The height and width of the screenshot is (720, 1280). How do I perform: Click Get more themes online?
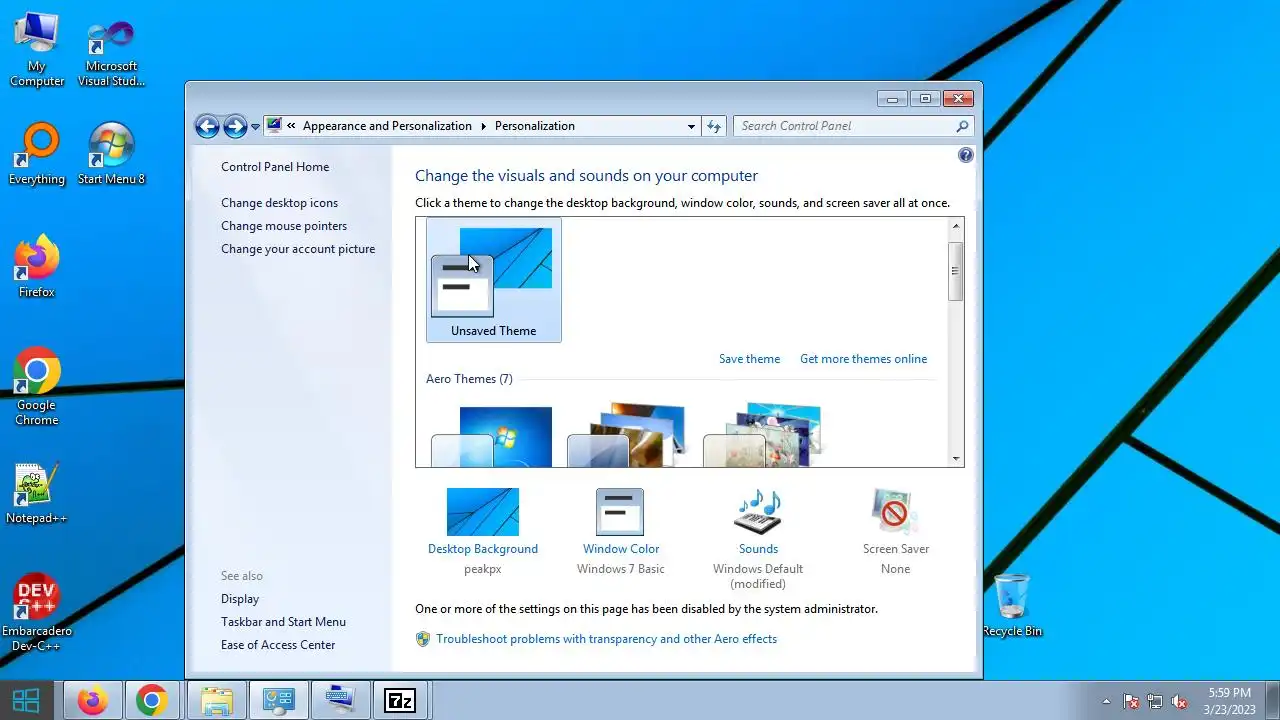coord(863,359)
